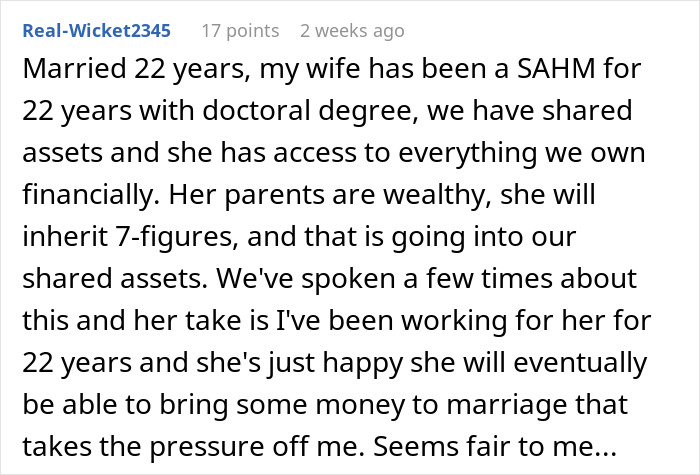
Task: Click the 17 points score
Action: pos(238,30)
